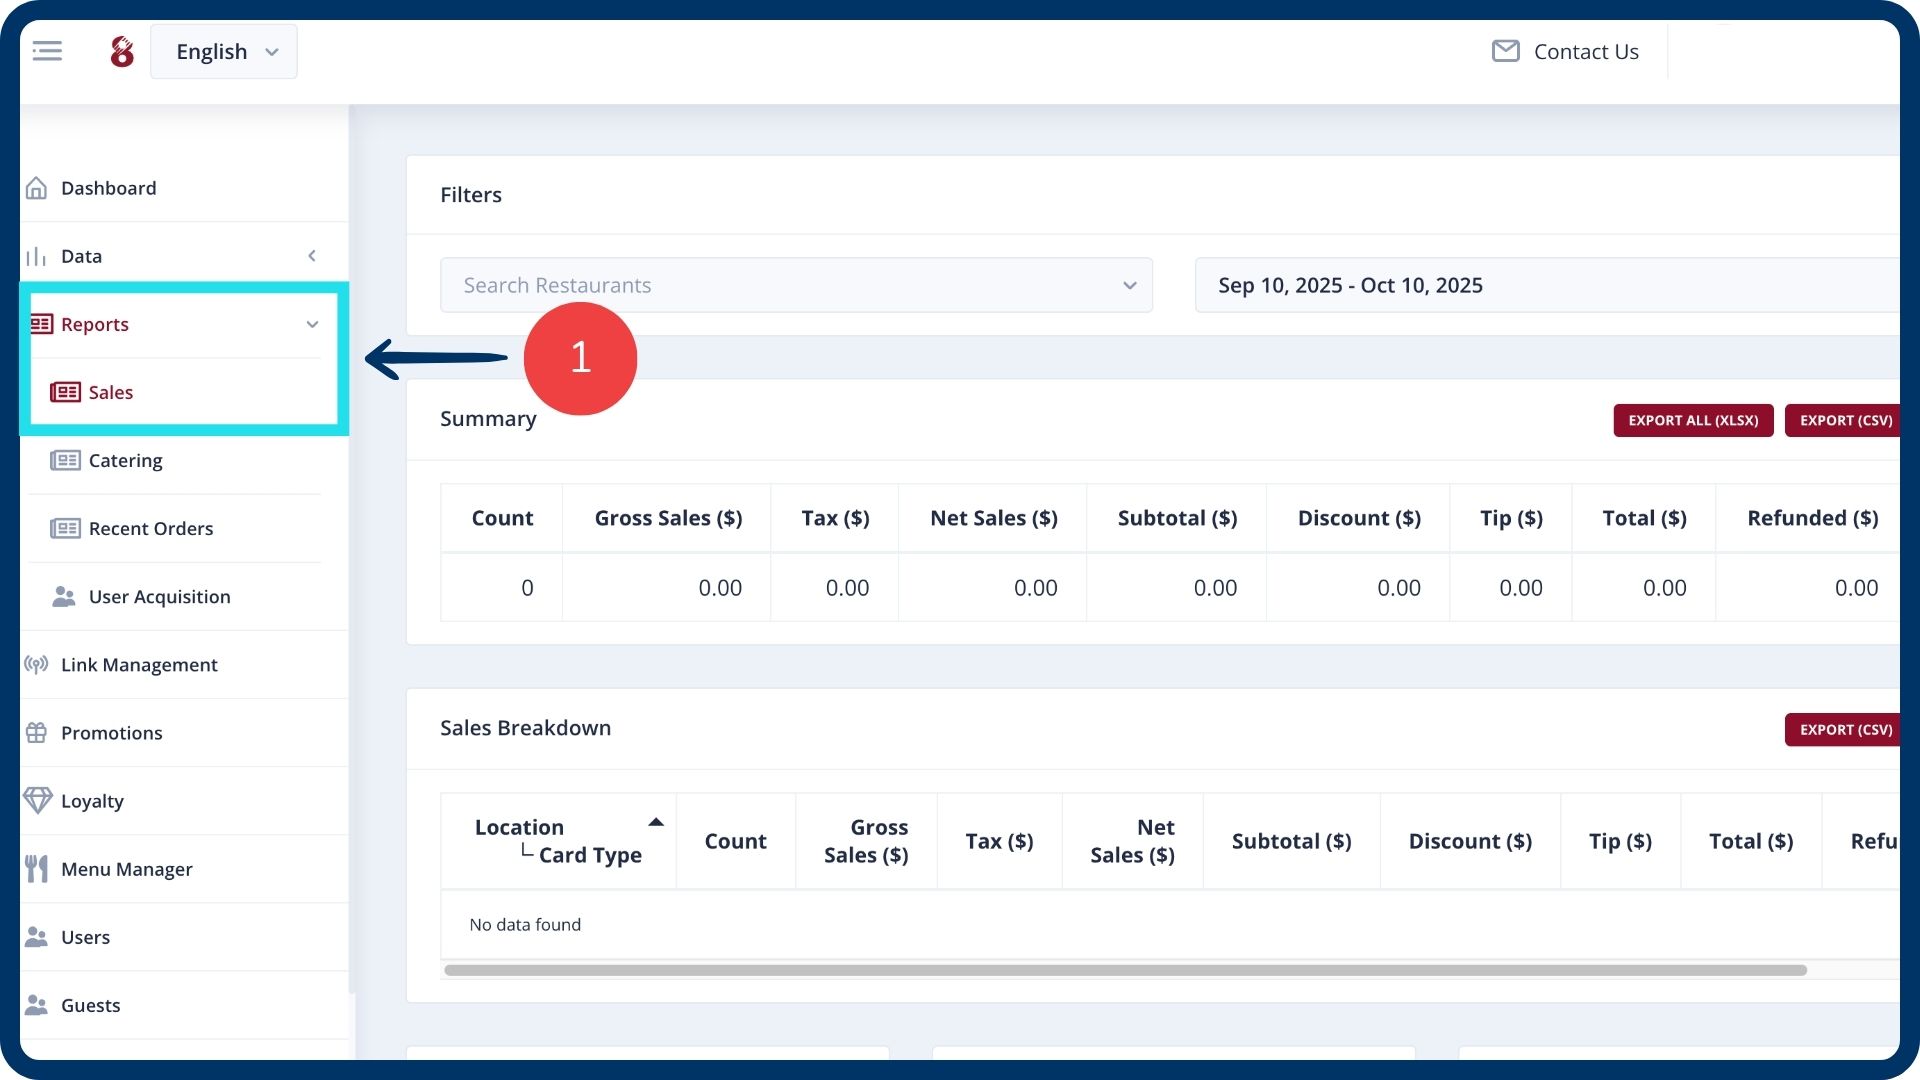Click the red logo icon
1920x1080 pixels.
point(122,52)
